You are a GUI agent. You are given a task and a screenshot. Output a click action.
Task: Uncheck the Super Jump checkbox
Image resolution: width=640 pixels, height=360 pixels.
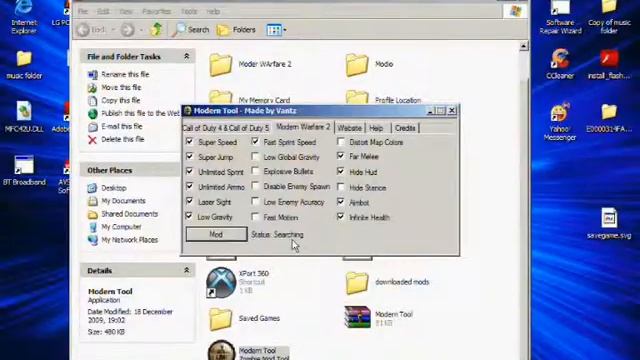pyautogui.click(x=189, y=156)
